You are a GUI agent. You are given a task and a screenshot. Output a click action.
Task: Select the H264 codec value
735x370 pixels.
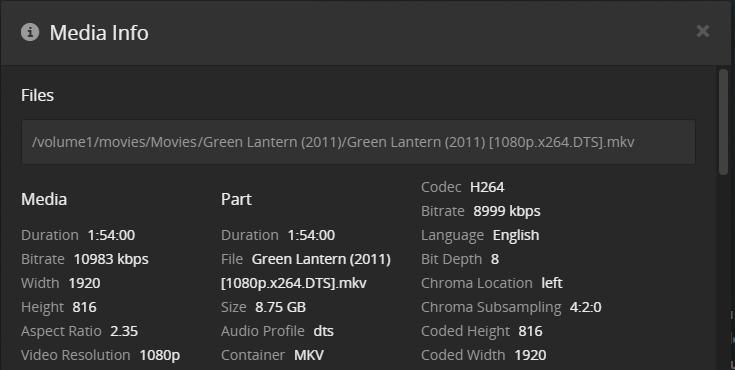pyautogui.click(x=487, y=187)
